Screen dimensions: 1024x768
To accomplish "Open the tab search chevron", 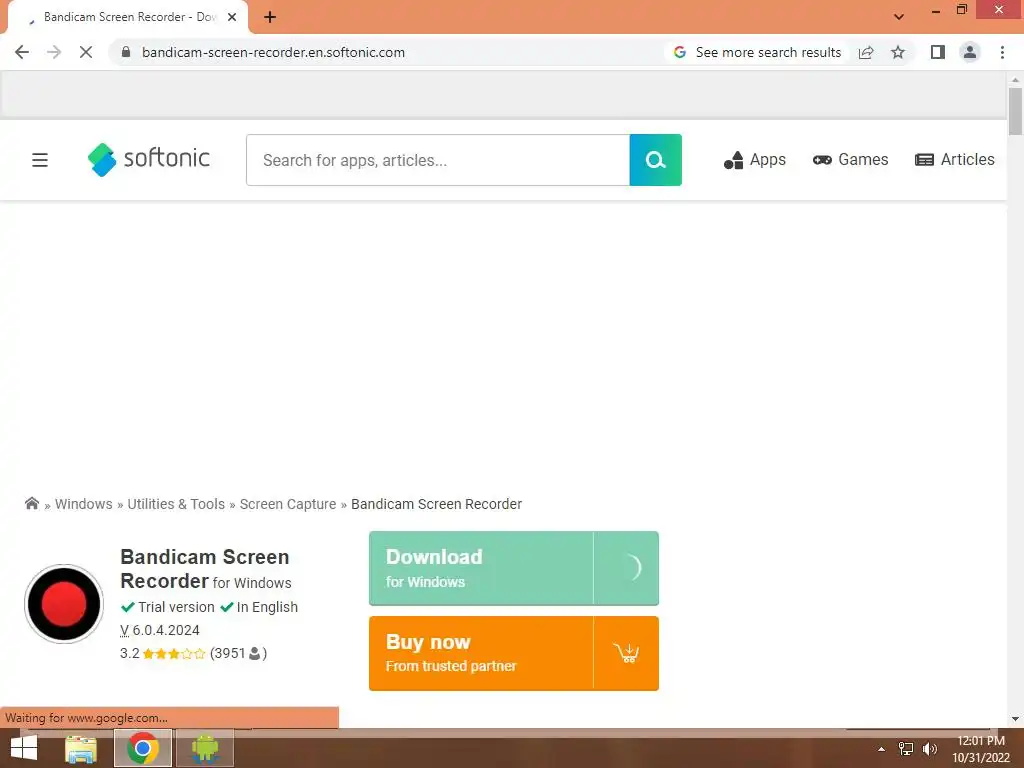I will (x=899, y=17).
